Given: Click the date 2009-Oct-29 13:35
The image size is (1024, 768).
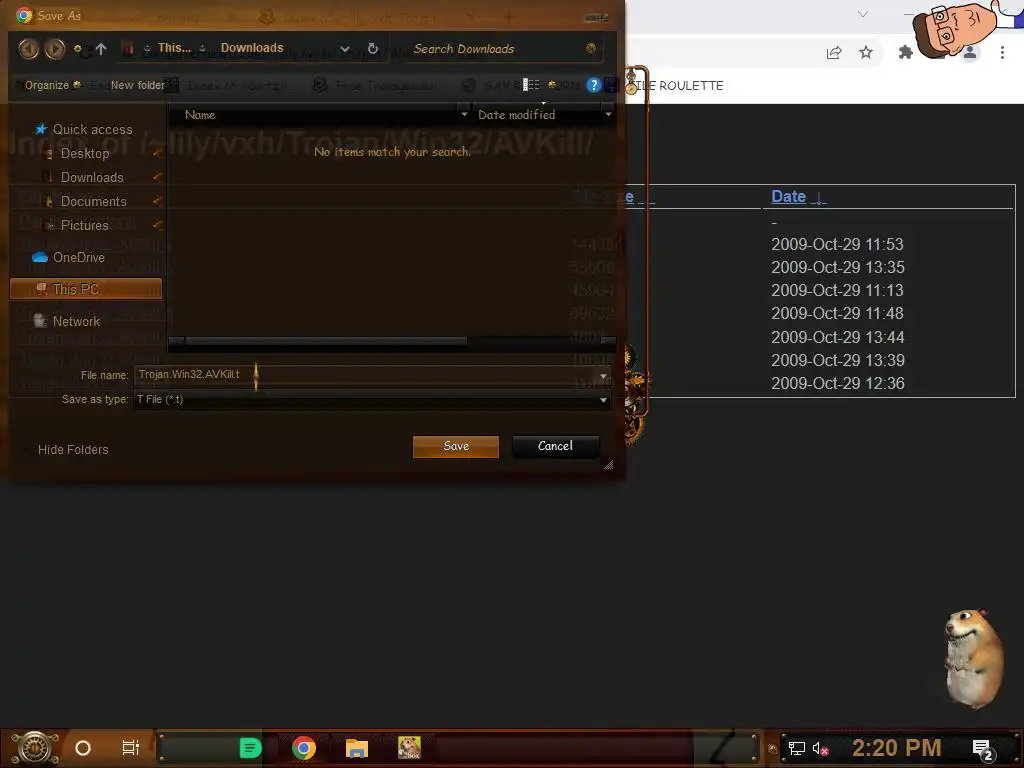Looking at the screenshot, I should click(837, 267).
